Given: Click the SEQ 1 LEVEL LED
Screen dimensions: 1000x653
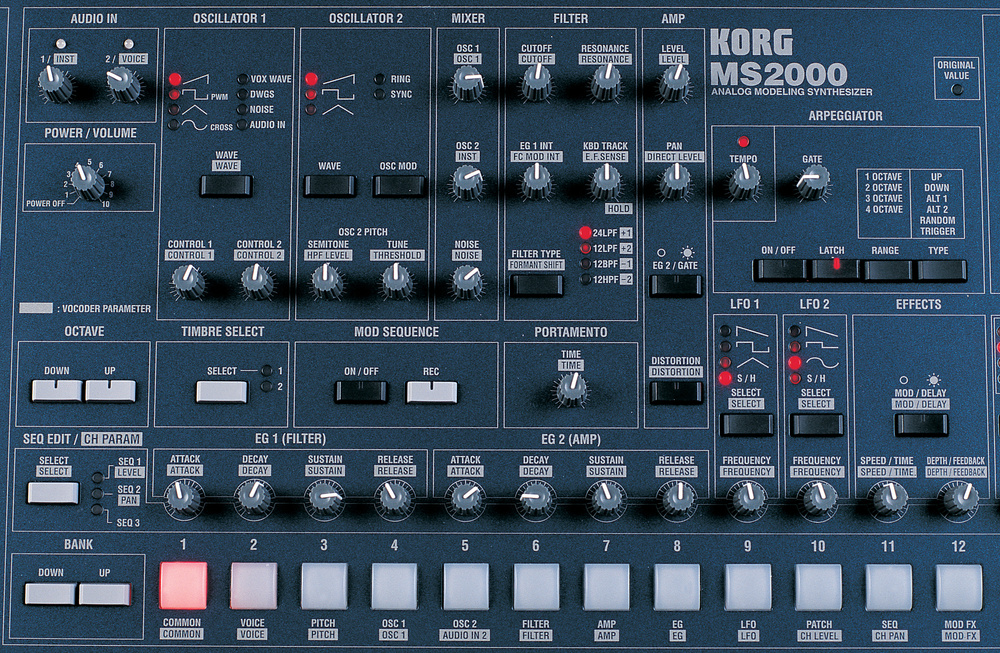Looking at the screenshot, I should (x=98, y=478).
